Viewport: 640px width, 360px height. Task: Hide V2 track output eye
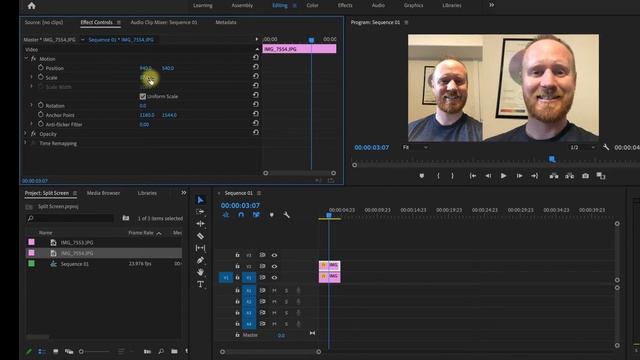[274, 266]
